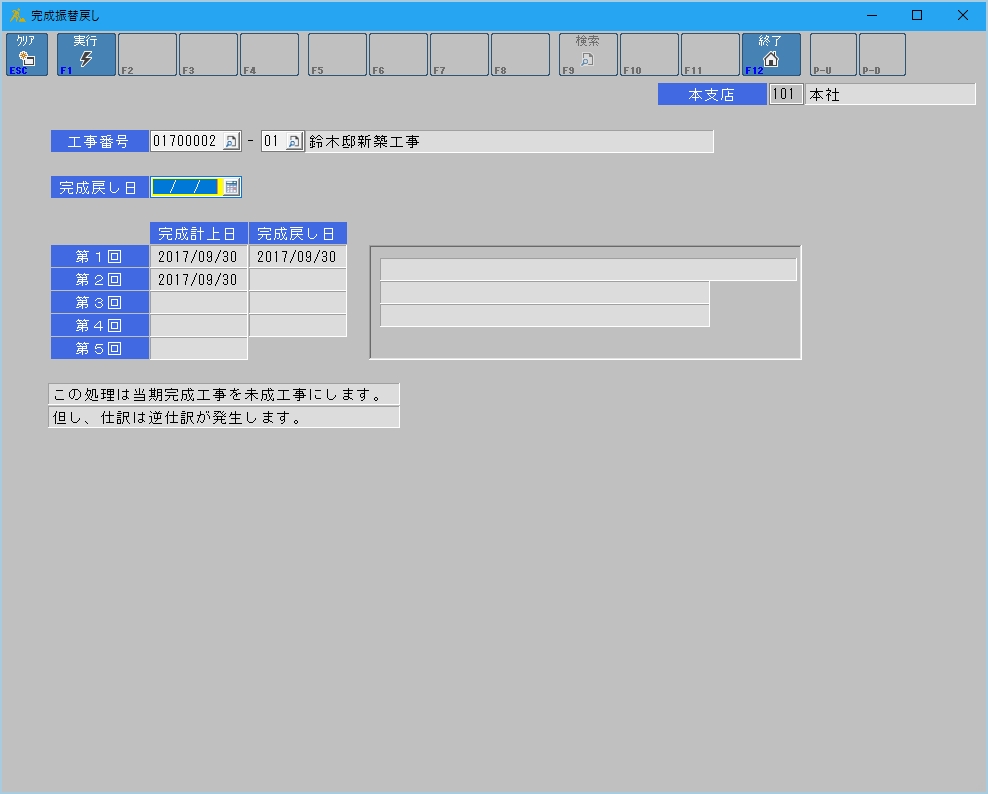
Task: Click the 工事番号 field containing 01700002
Action: [185, 142]
